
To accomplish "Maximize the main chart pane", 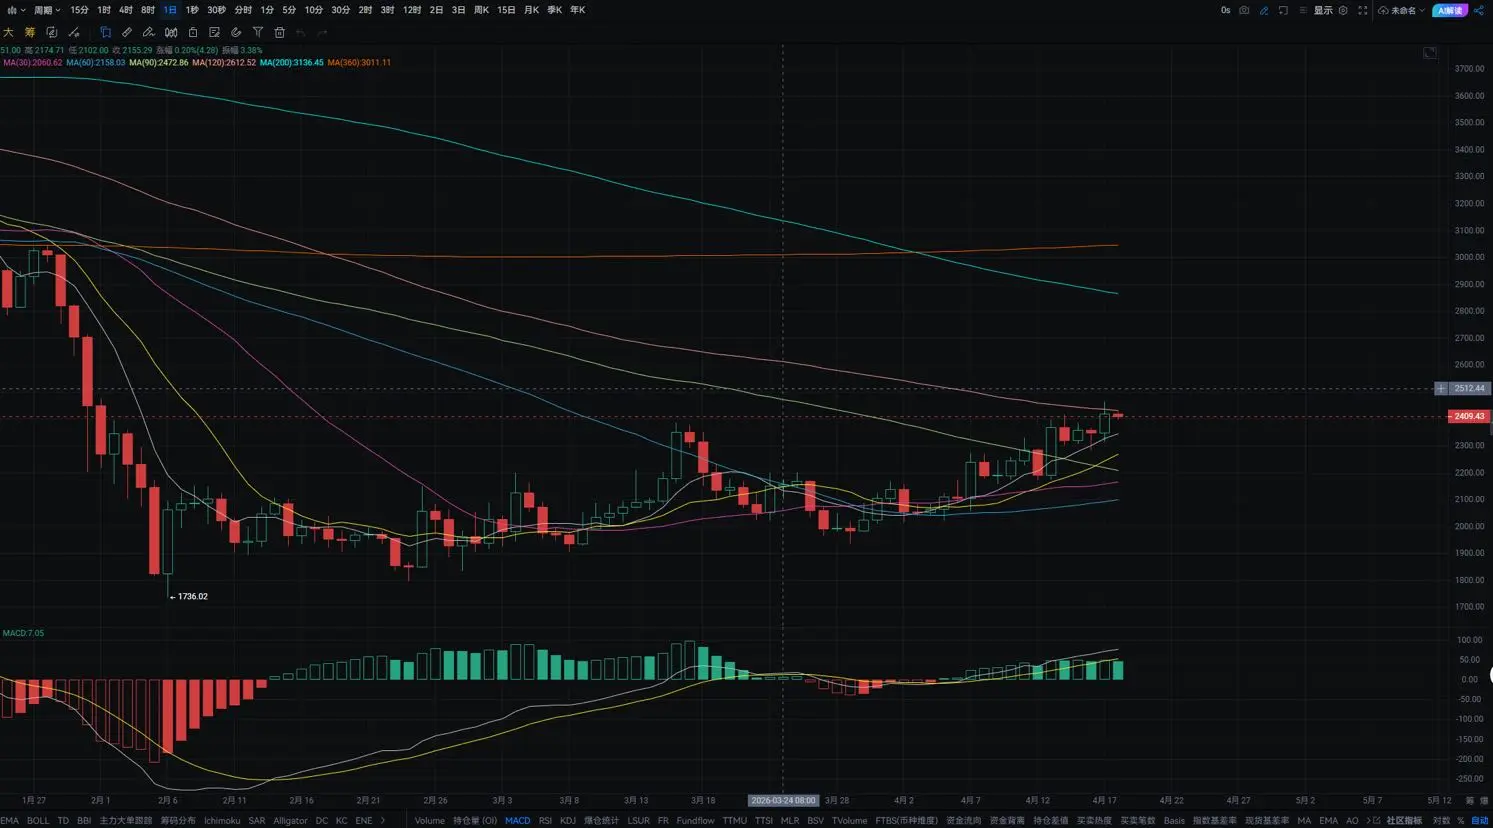I will coord(1430,53).
